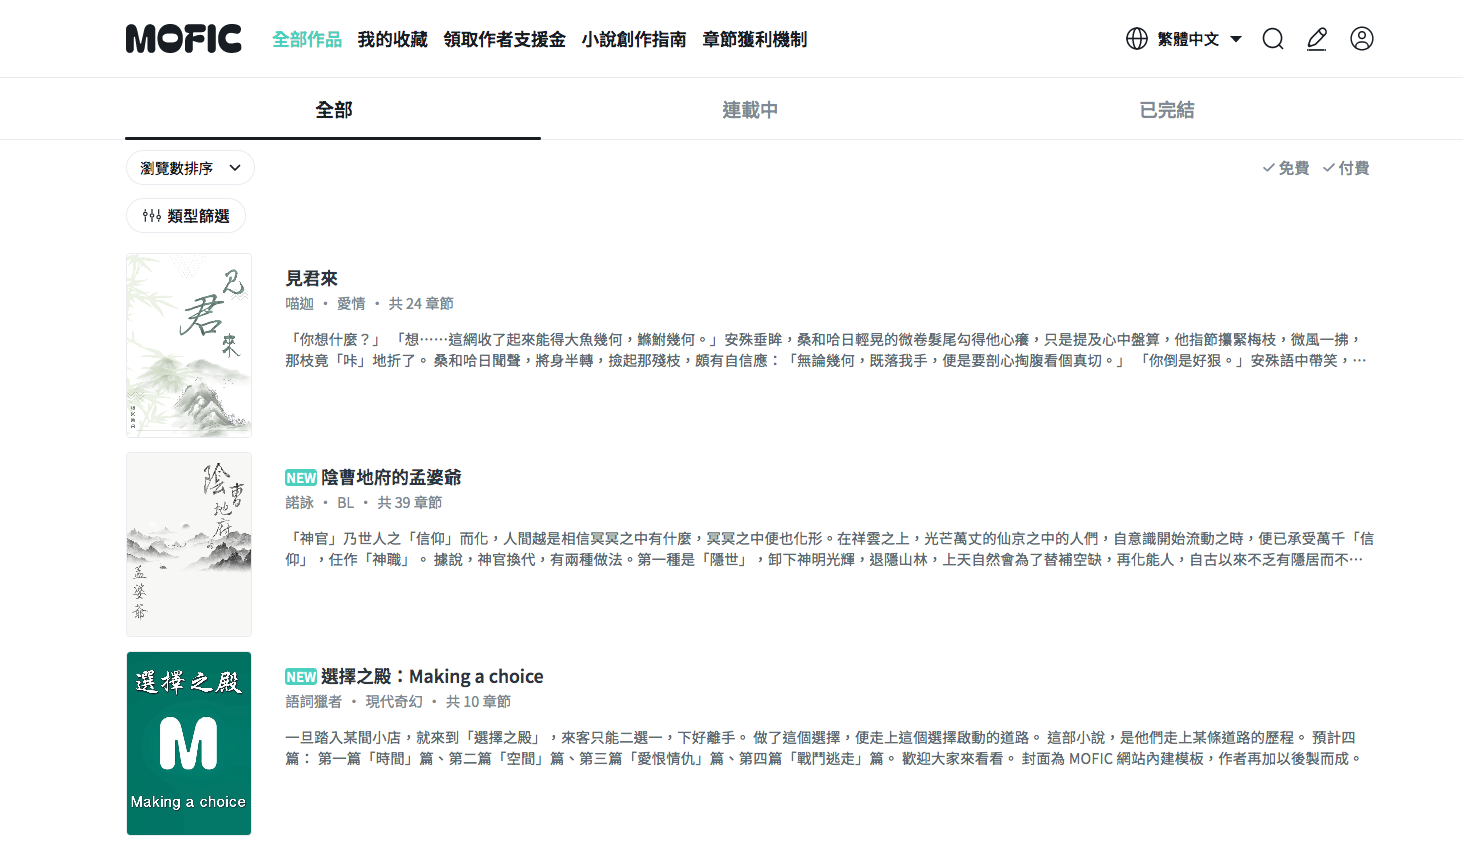This screenshot has height=845, width=1463.
Task: Open the 類型篩選 genre filter
Action: [186, 216]
